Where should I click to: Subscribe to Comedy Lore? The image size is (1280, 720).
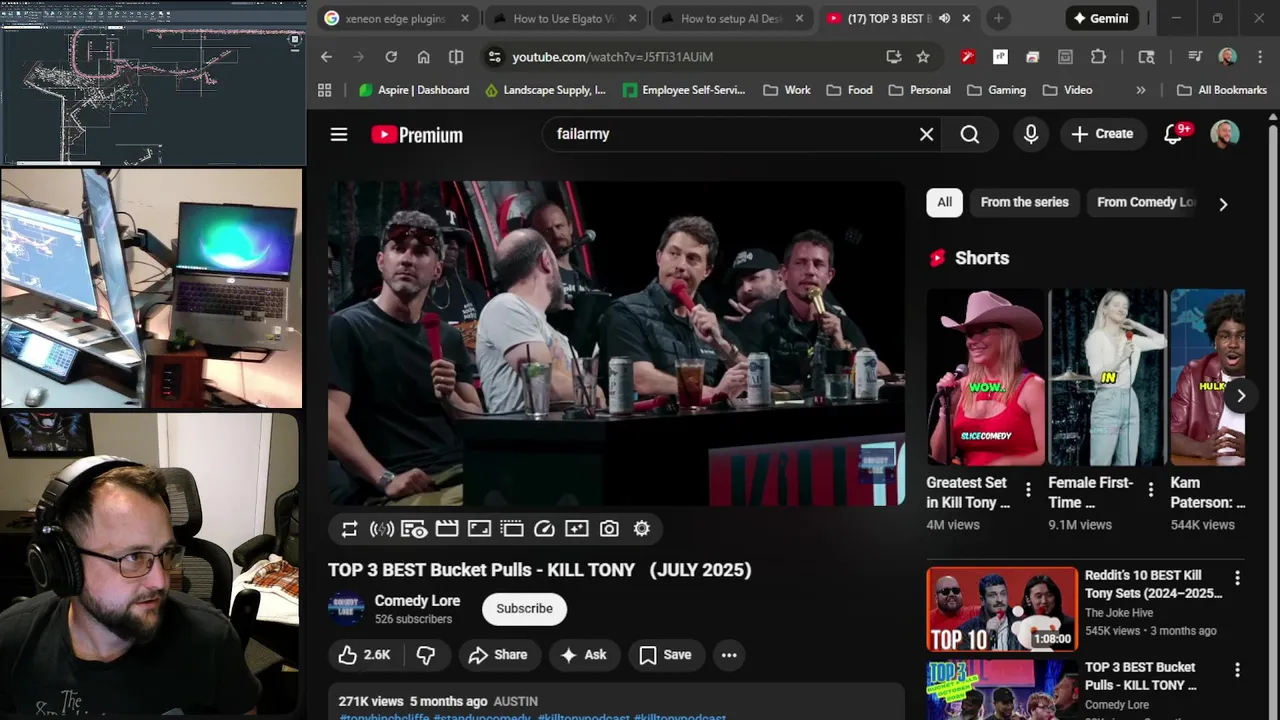point(524,609)
